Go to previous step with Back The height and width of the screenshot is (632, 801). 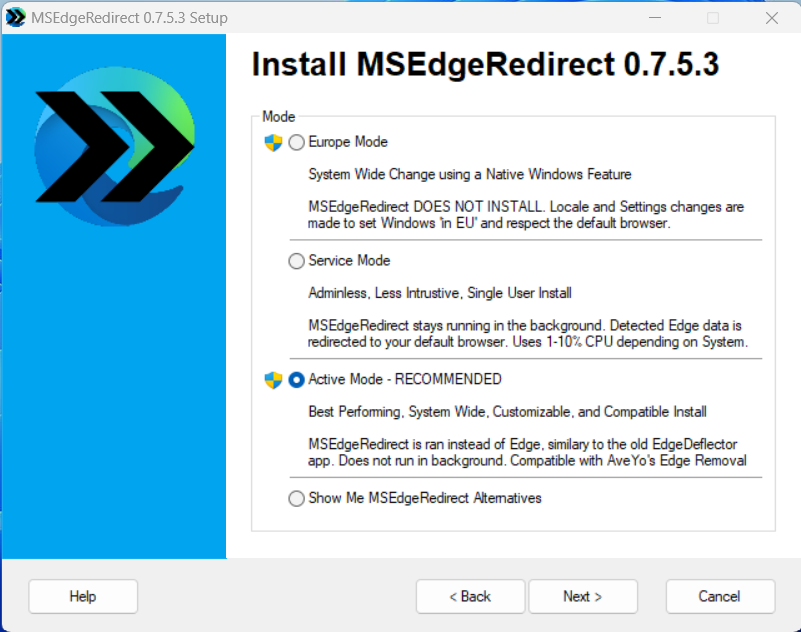[470, 596]
